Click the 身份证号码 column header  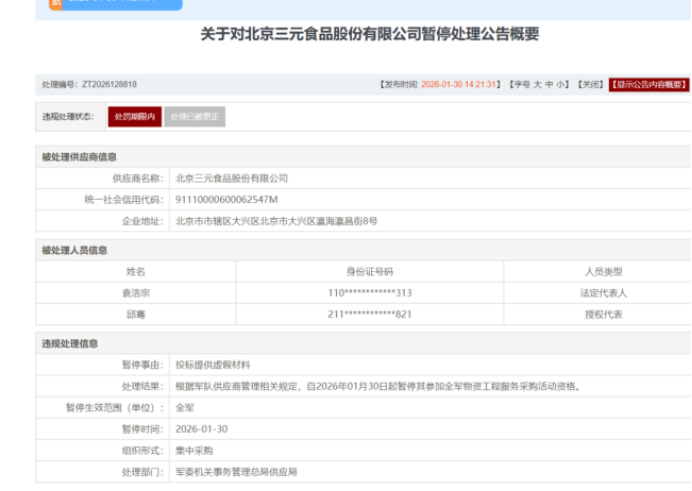[370, 271]
